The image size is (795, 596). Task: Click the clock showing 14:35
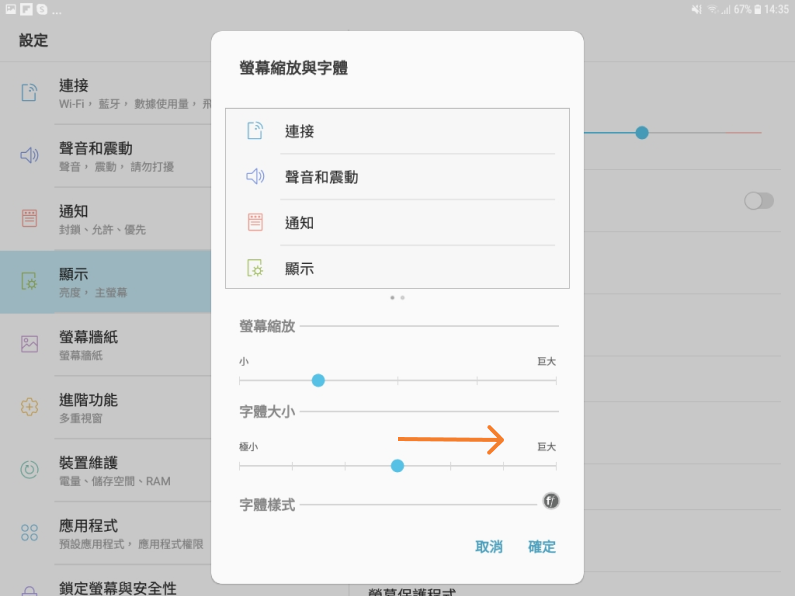(x=776, y=10)
